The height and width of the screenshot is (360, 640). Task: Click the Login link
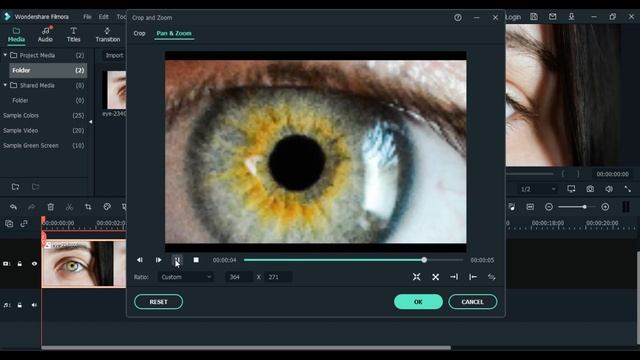(x=513, y=17)
